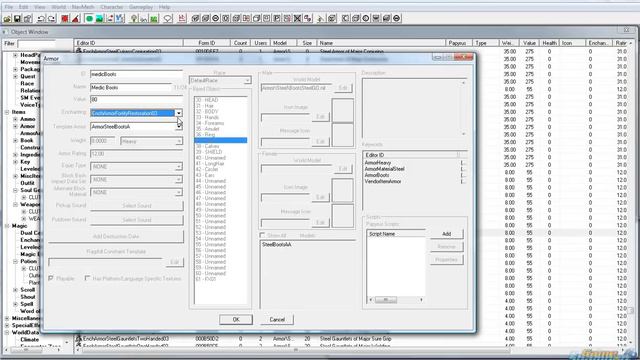Screen dimensions: 640x360
Task: Toggle the Playable checkbox
Action: click(51, 278)
